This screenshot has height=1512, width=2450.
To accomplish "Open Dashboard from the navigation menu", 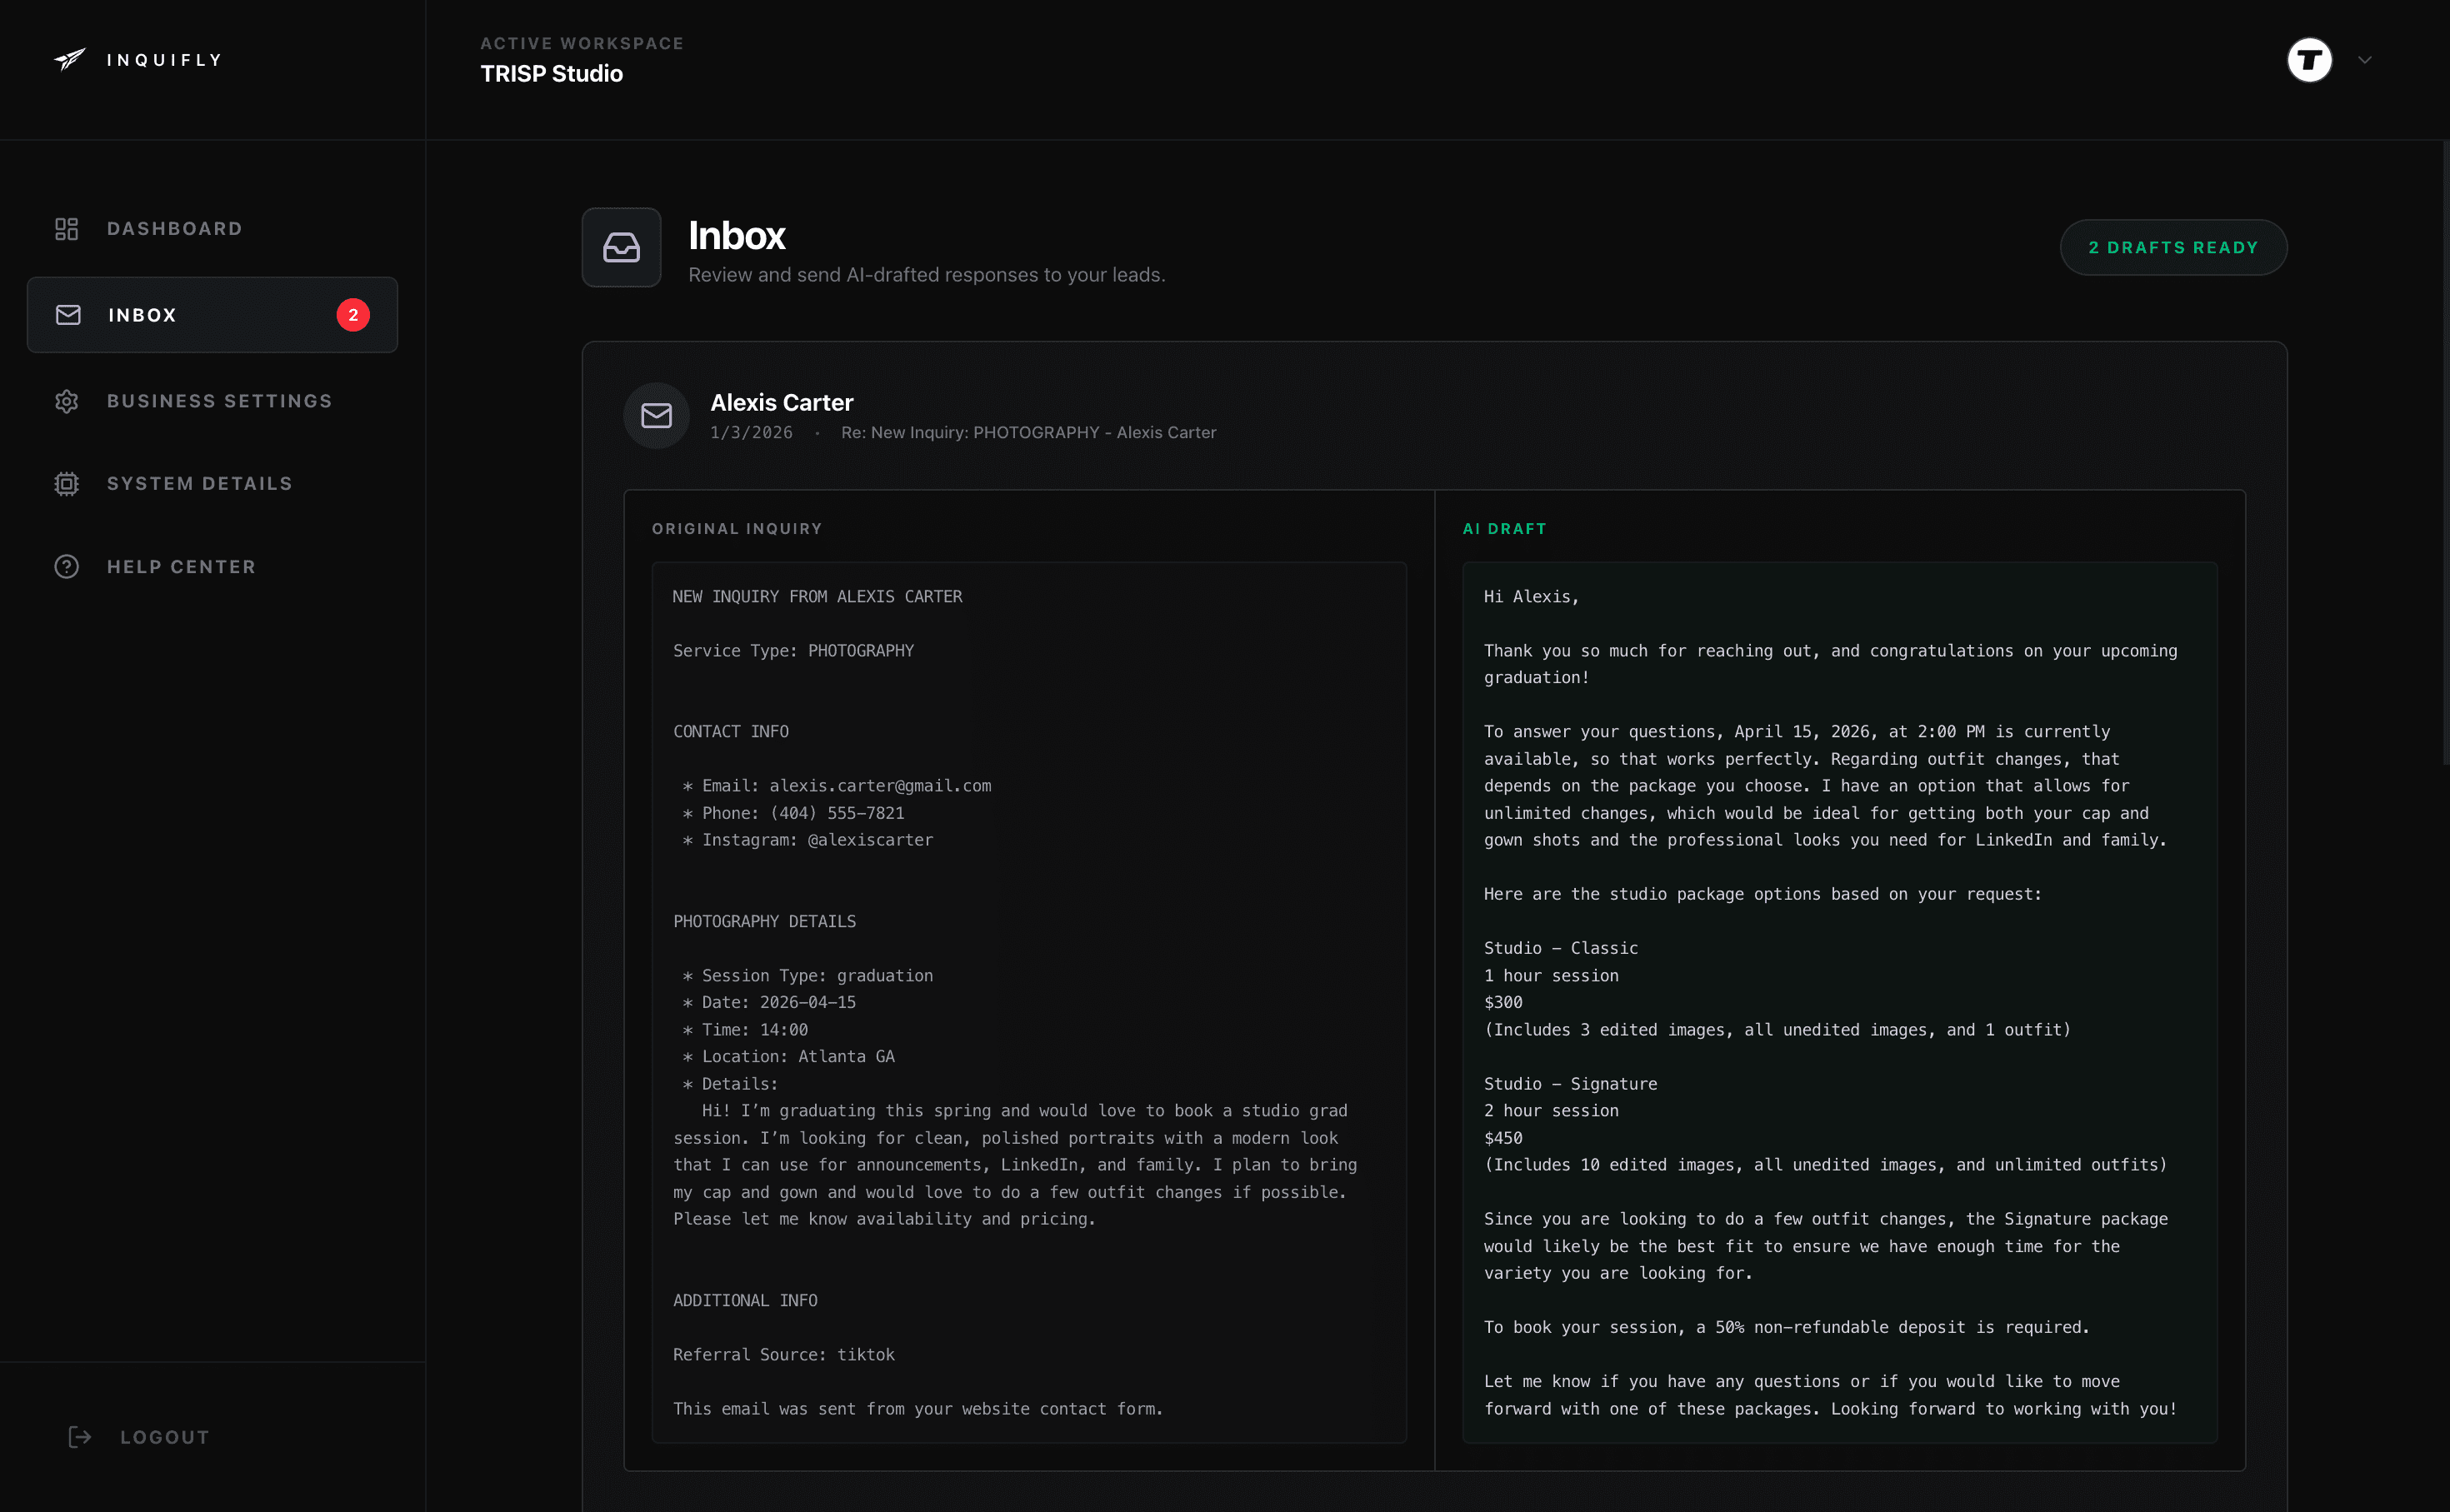I will pos(174,228).
